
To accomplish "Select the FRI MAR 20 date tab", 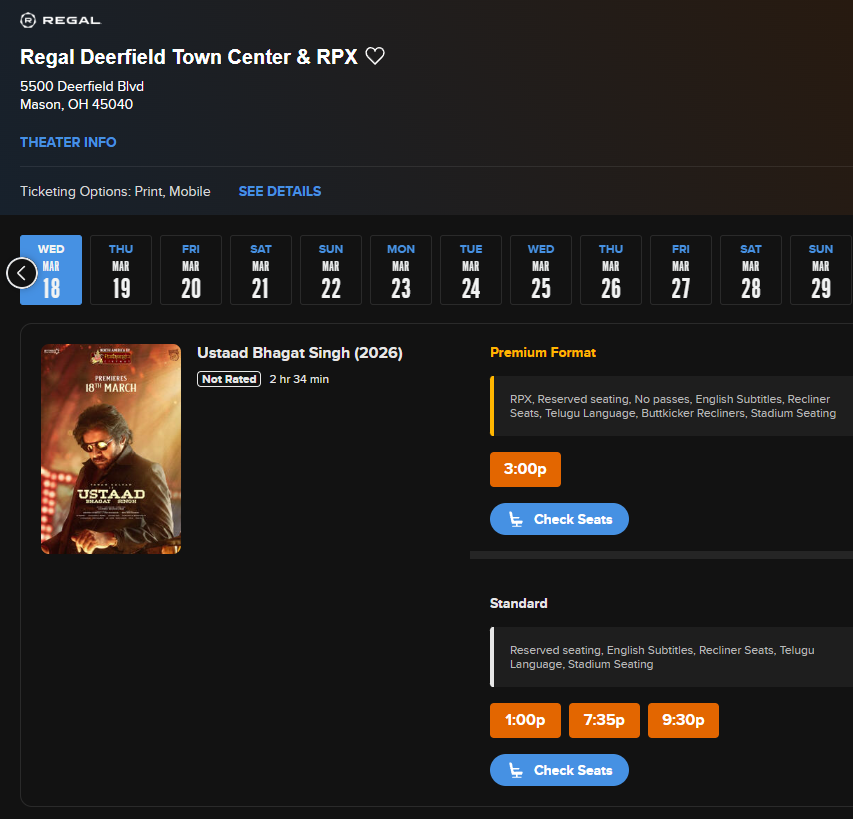I will click(190, 270).
